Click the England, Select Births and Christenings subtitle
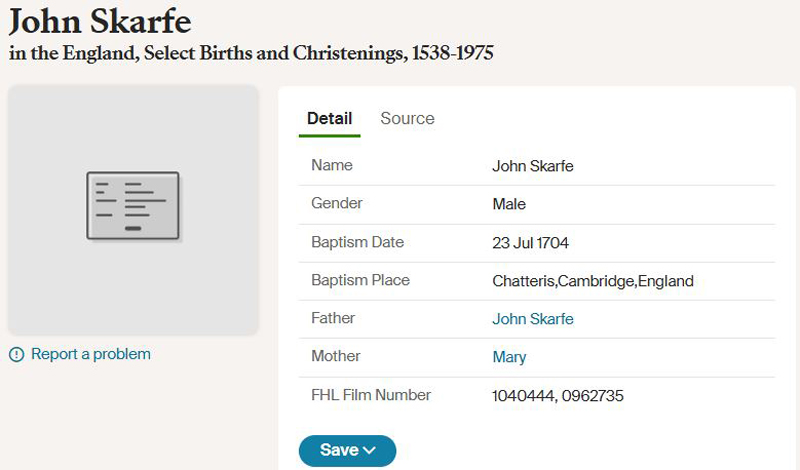Image resolution: width=800 pixels, height=470 pixels. pos(251,53)
